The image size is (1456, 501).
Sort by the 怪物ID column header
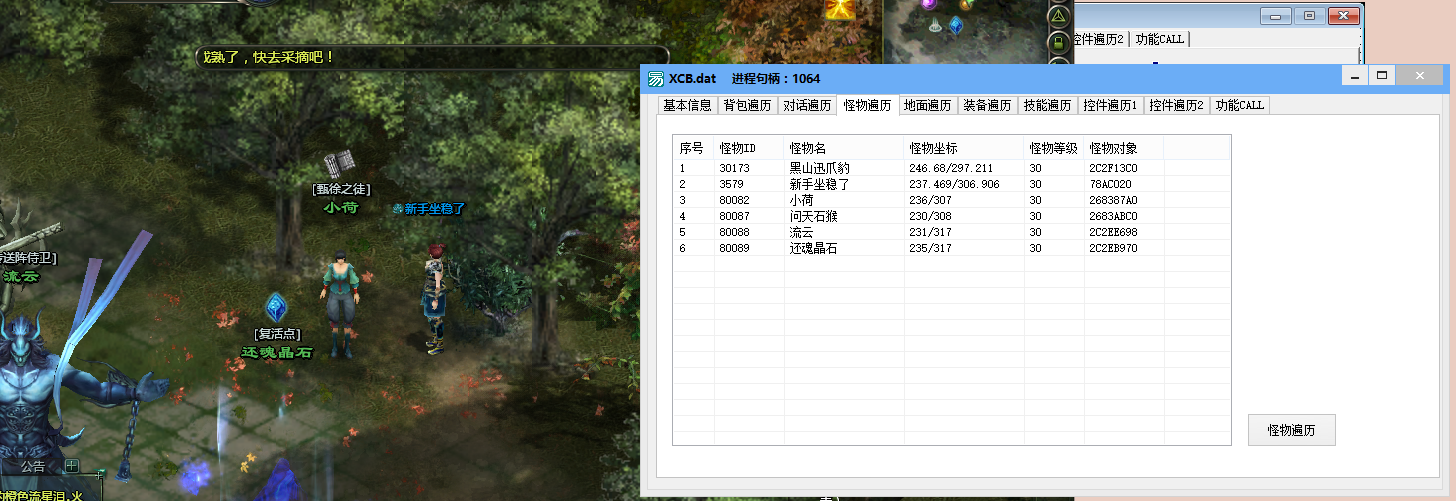[748, 148]
